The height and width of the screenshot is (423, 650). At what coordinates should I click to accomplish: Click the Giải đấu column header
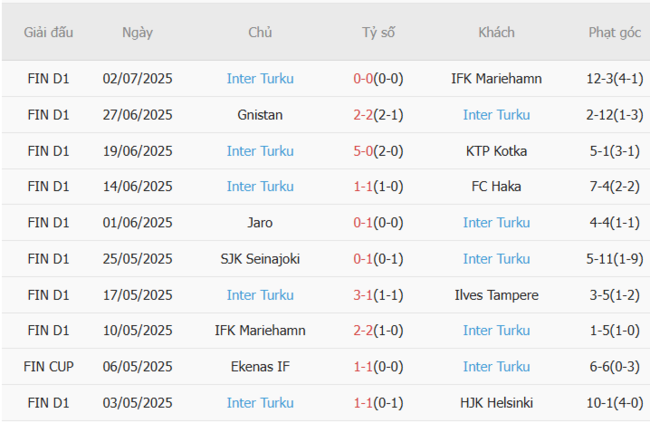49,32
